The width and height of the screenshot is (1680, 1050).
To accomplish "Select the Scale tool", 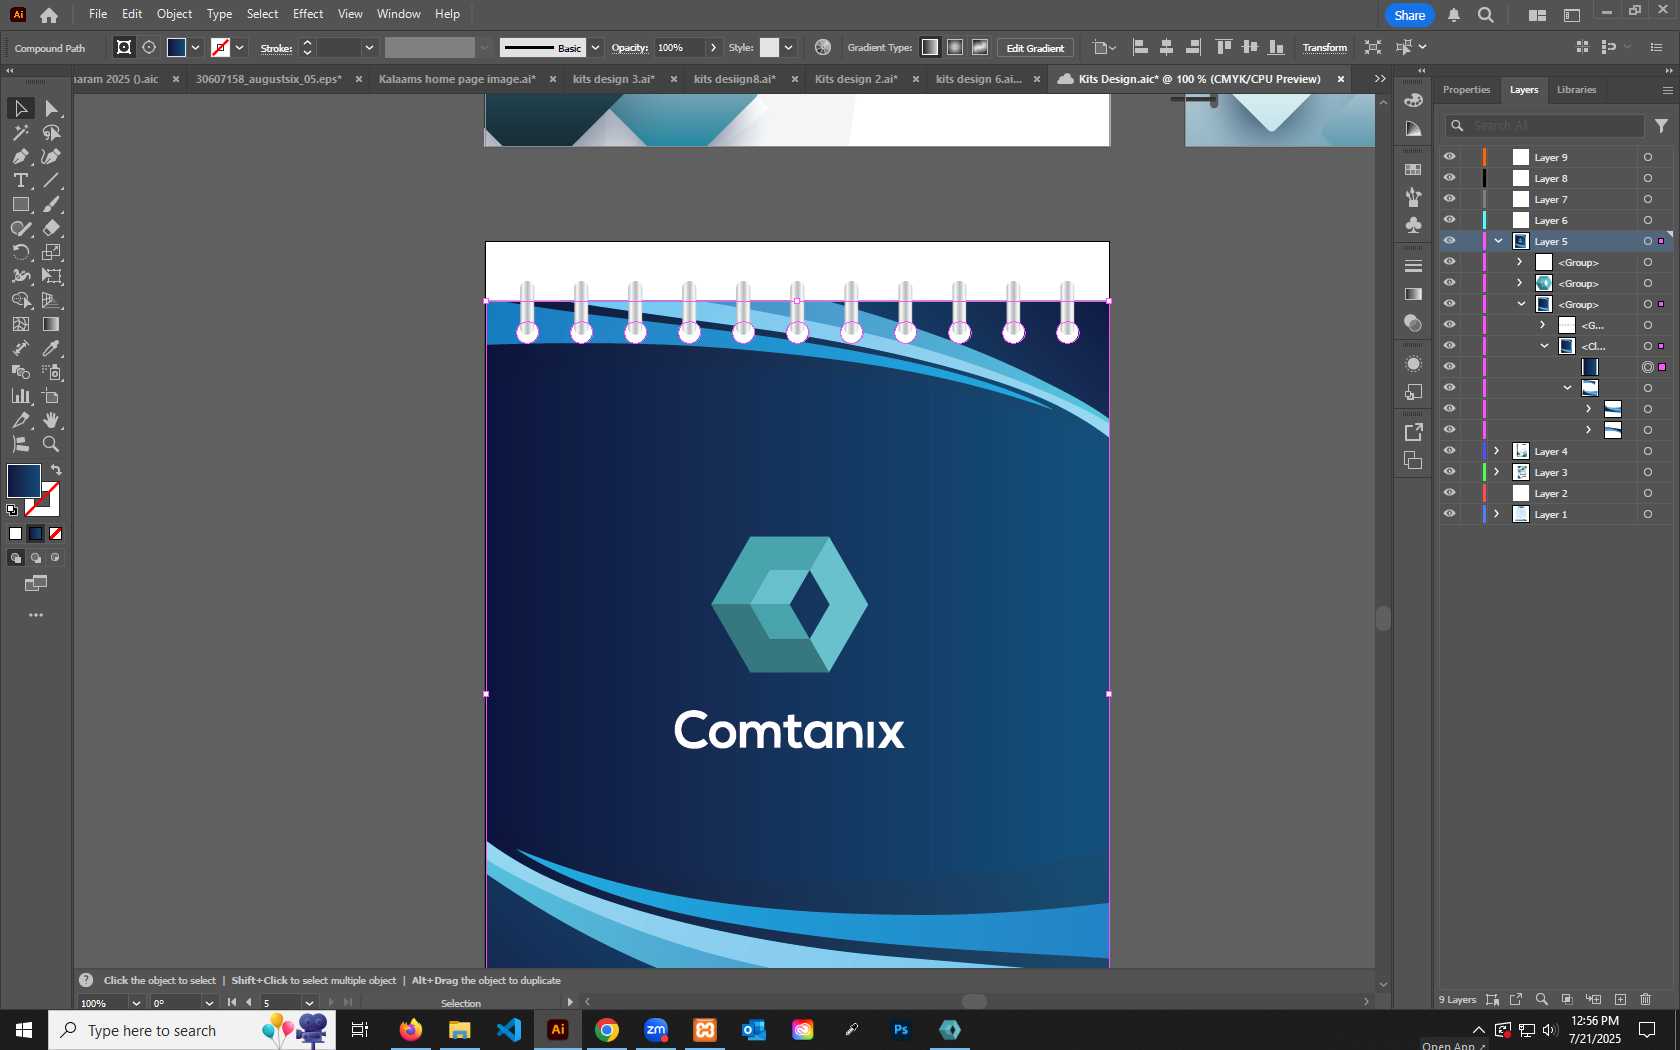I will 52,252.
